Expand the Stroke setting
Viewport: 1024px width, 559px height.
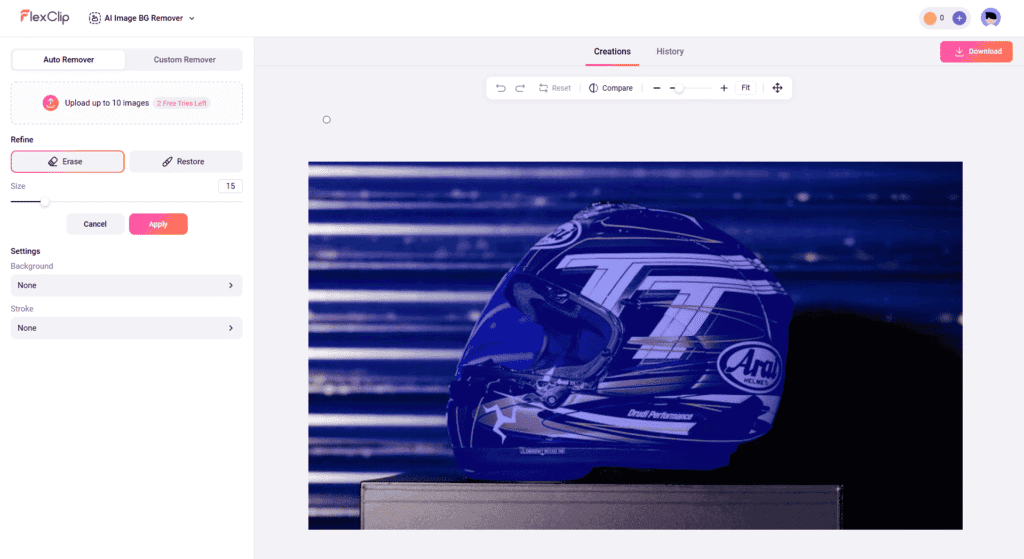click(126, 328)
